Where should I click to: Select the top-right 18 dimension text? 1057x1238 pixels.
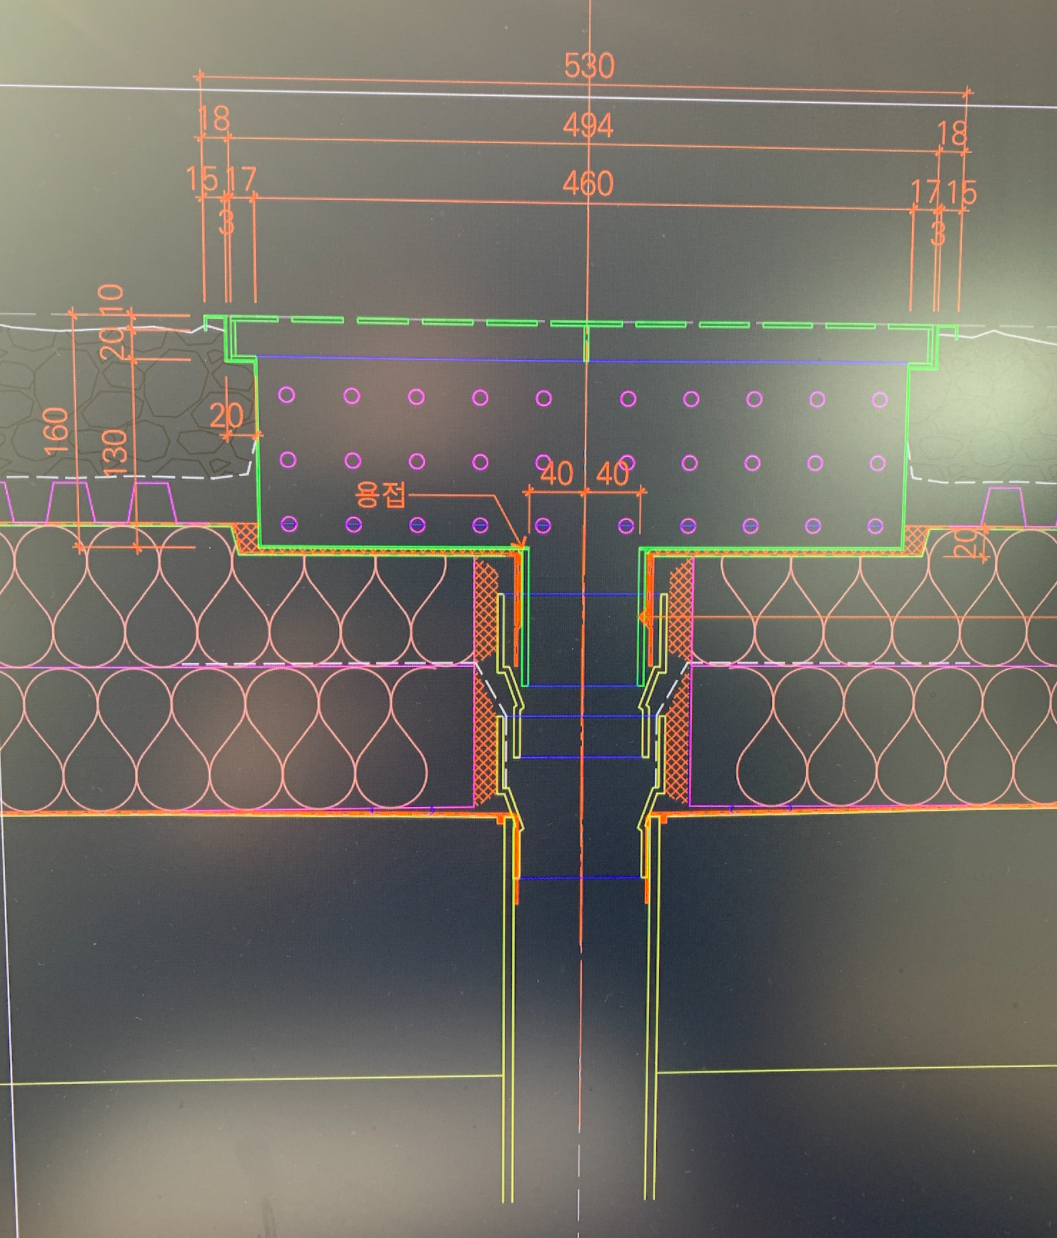point(952,133)
